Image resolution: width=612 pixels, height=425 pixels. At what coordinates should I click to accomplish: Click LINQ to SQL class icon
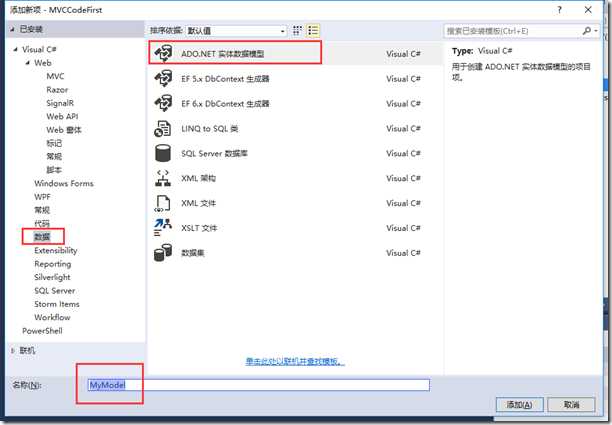coord(163,128)
